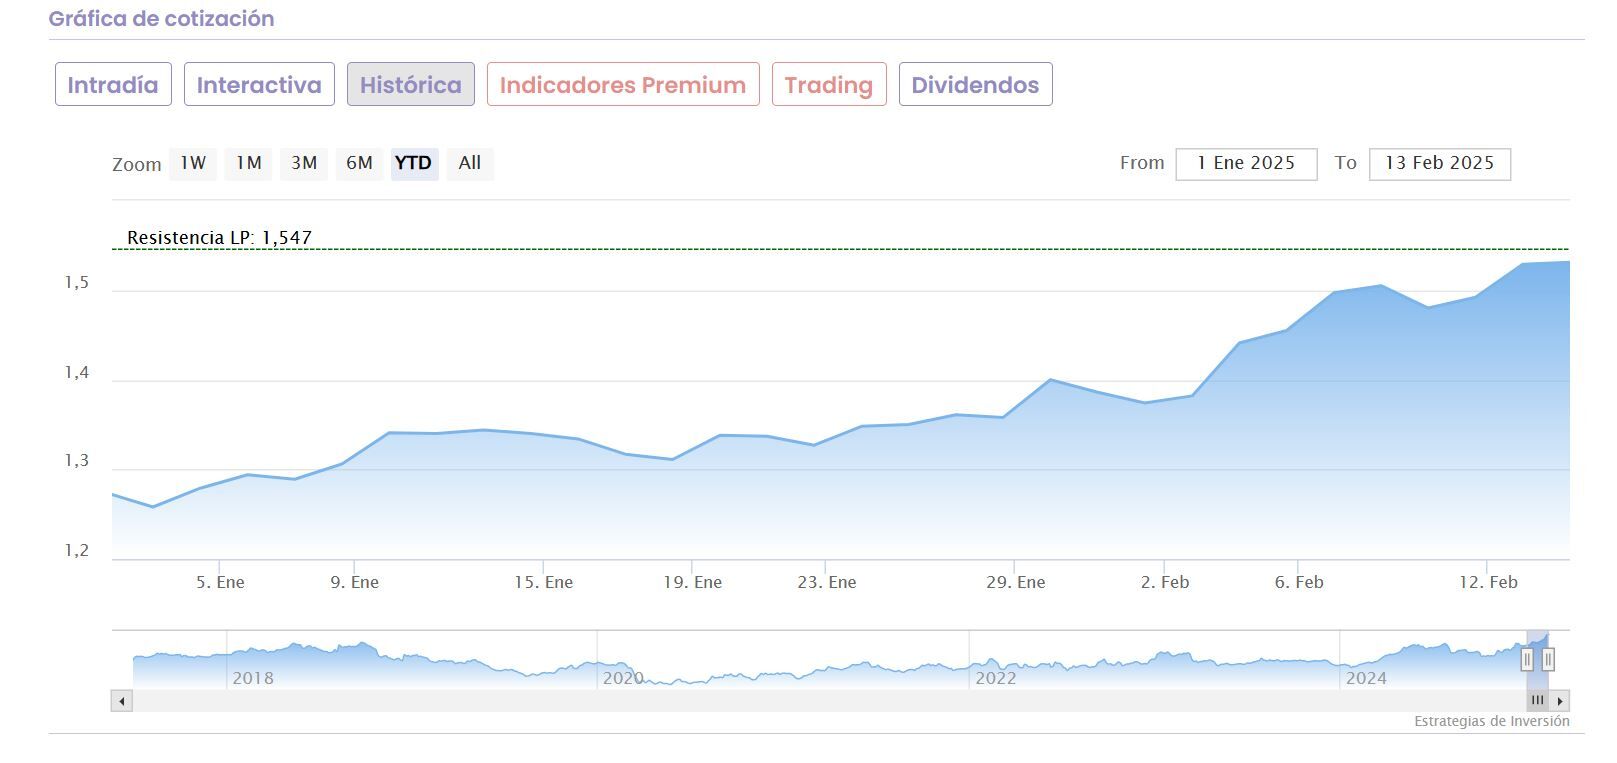Screen dimensions: 1617x763
Task: Click the navigator scrollbar thumb
Action: pyautogui.click(x=1538, y=701)
